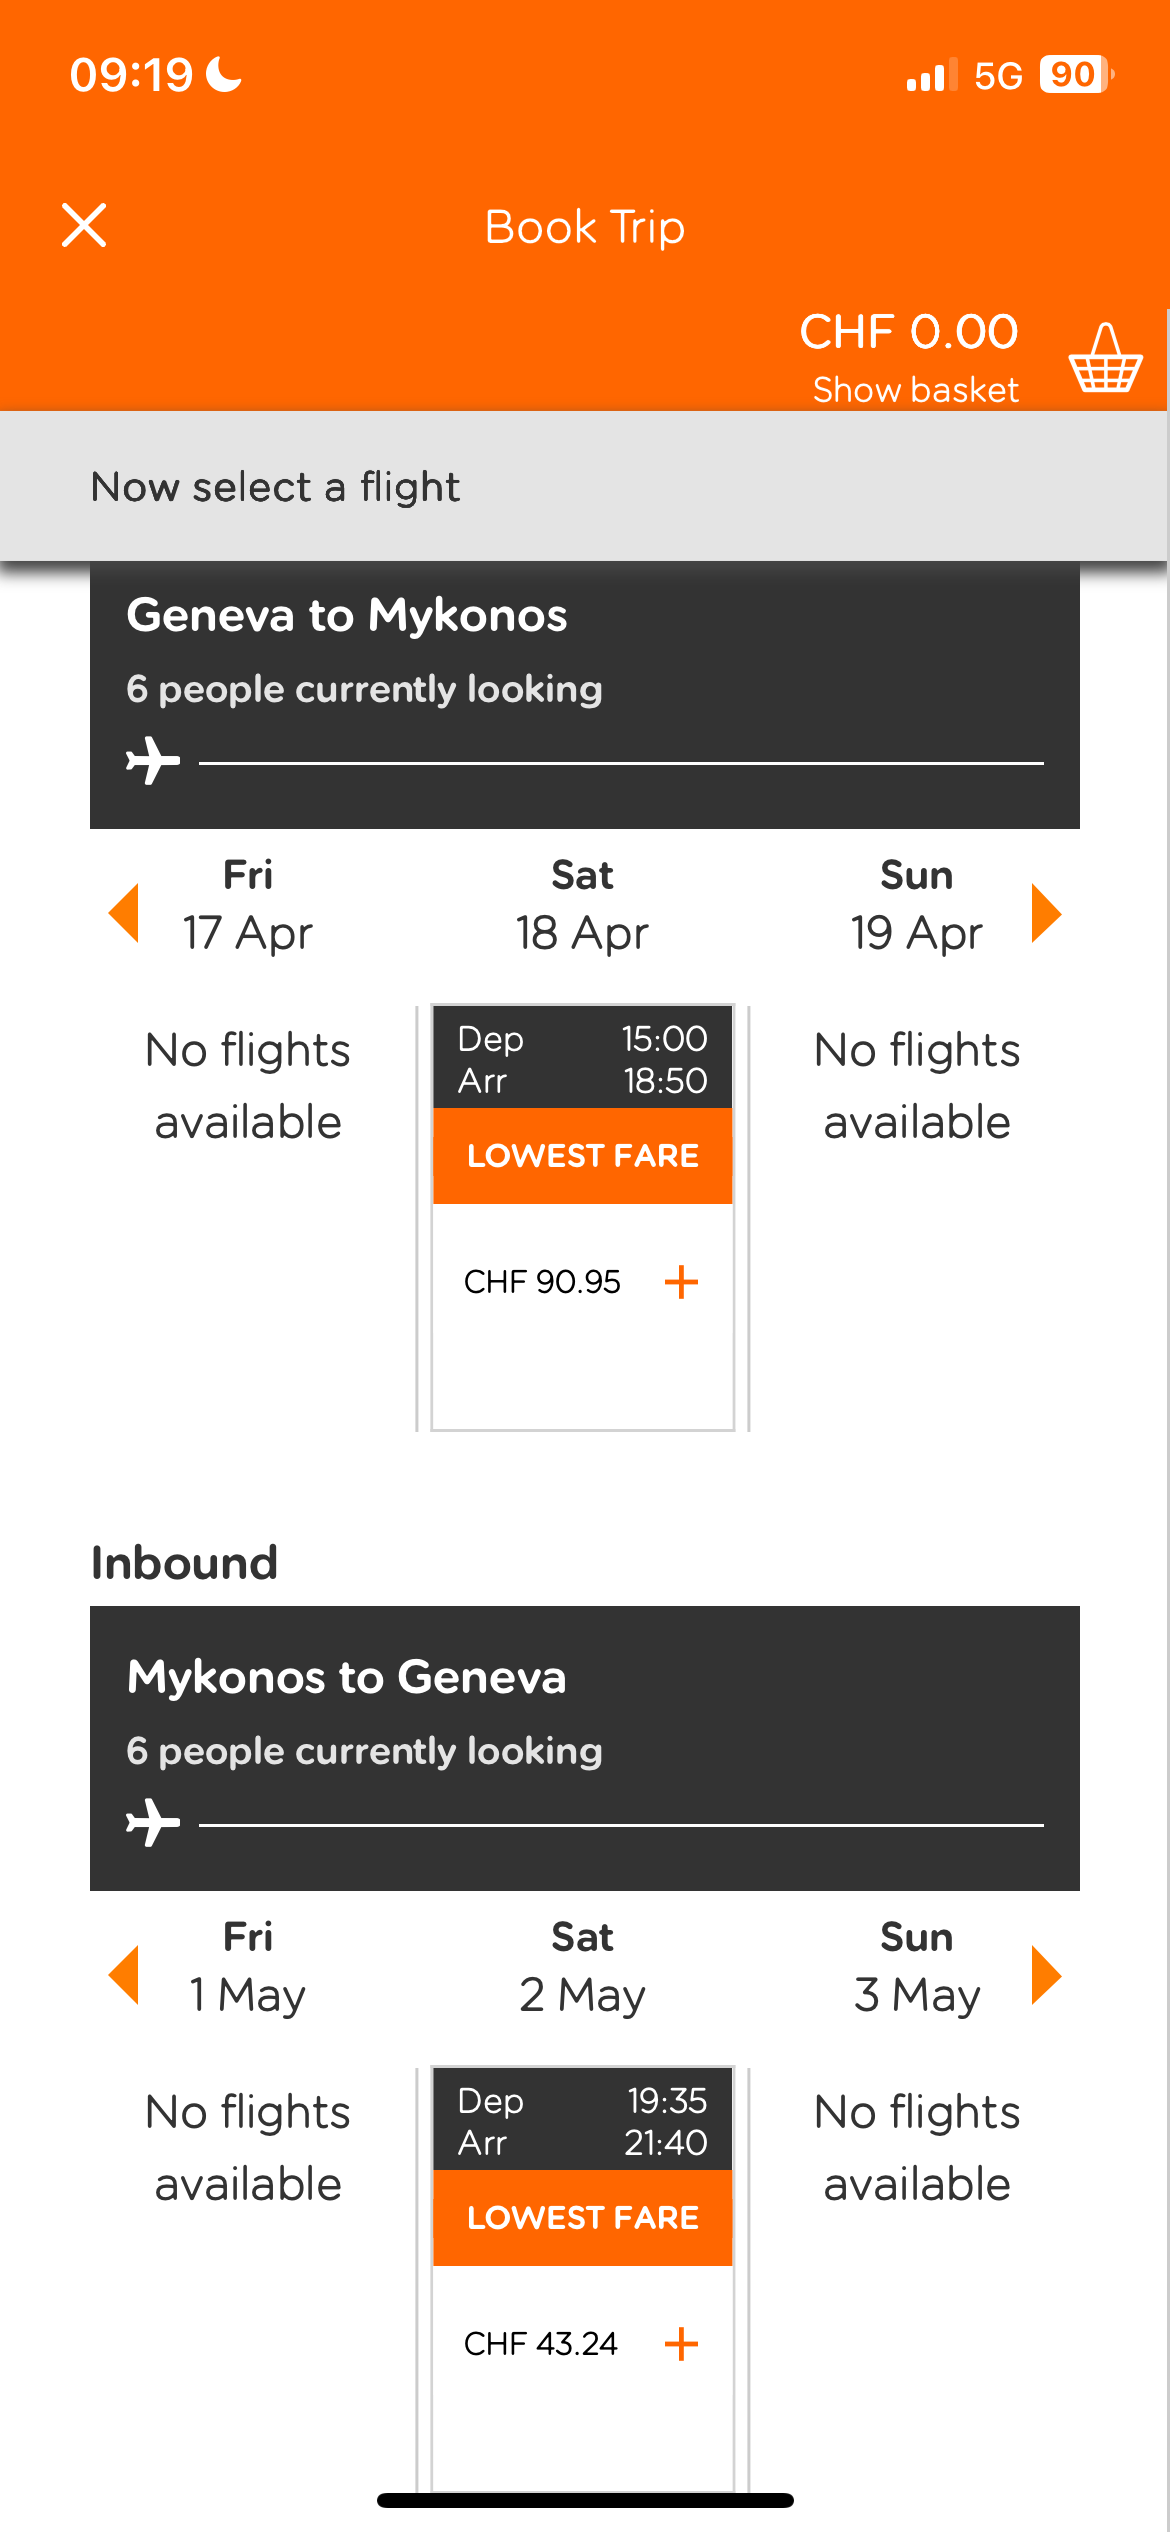Choose the Sun 19 Apr date

pyautogui.click(x=916, y=905)
